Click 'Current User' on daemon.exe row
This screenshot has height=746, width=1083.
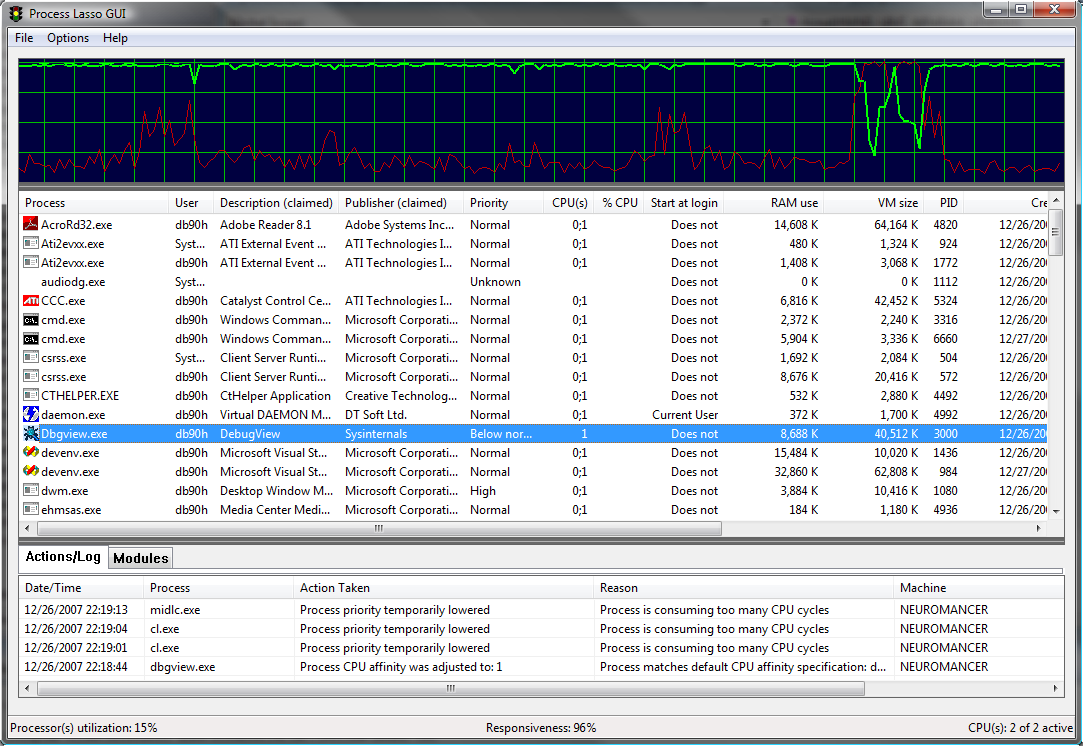pos(685,414)
